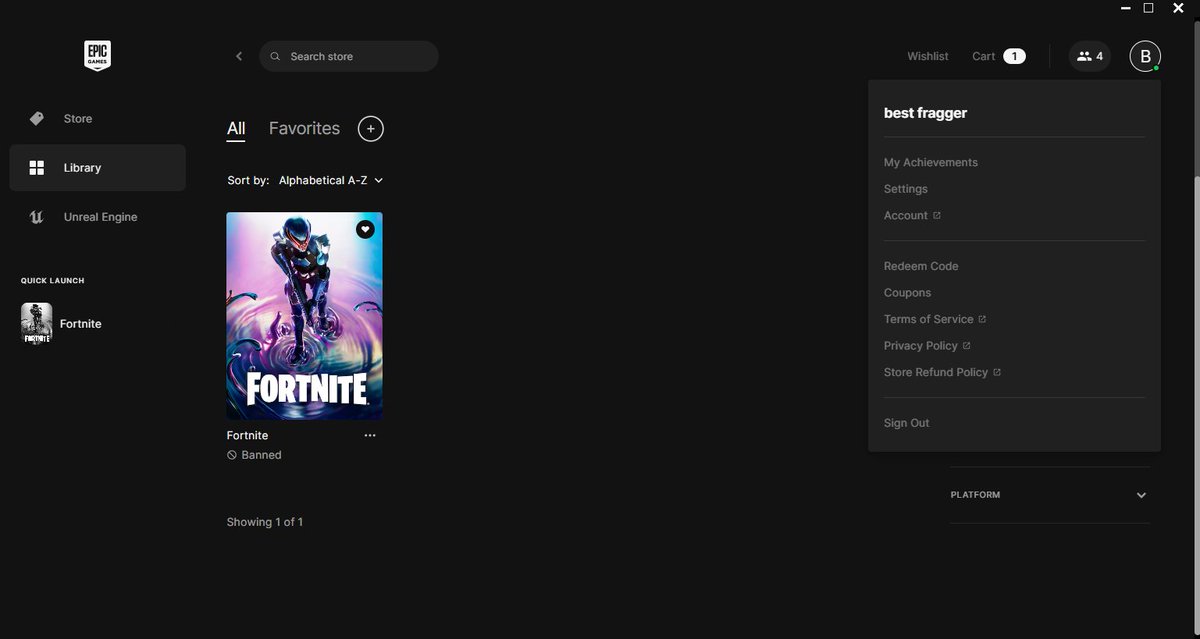This screenshot has height=639, width=1200.
Task: Click the search magnifier icon
Action: pyautogui.click(x=275, y=56)
